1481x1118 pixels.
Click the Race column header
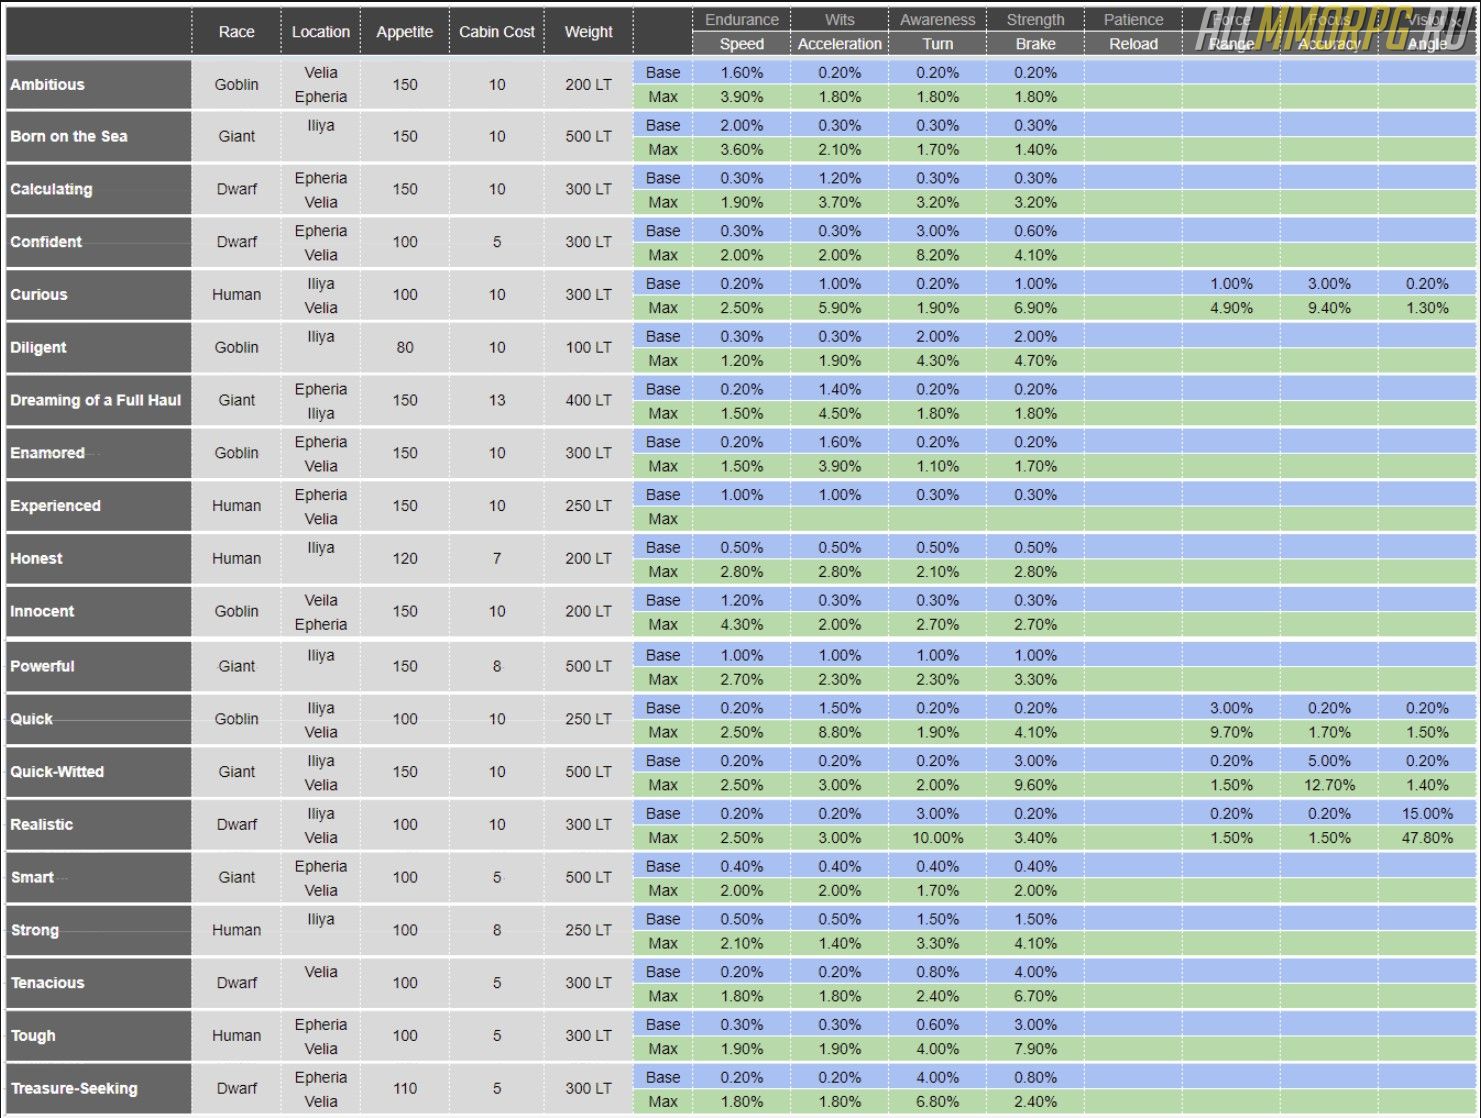coord(236,32)
